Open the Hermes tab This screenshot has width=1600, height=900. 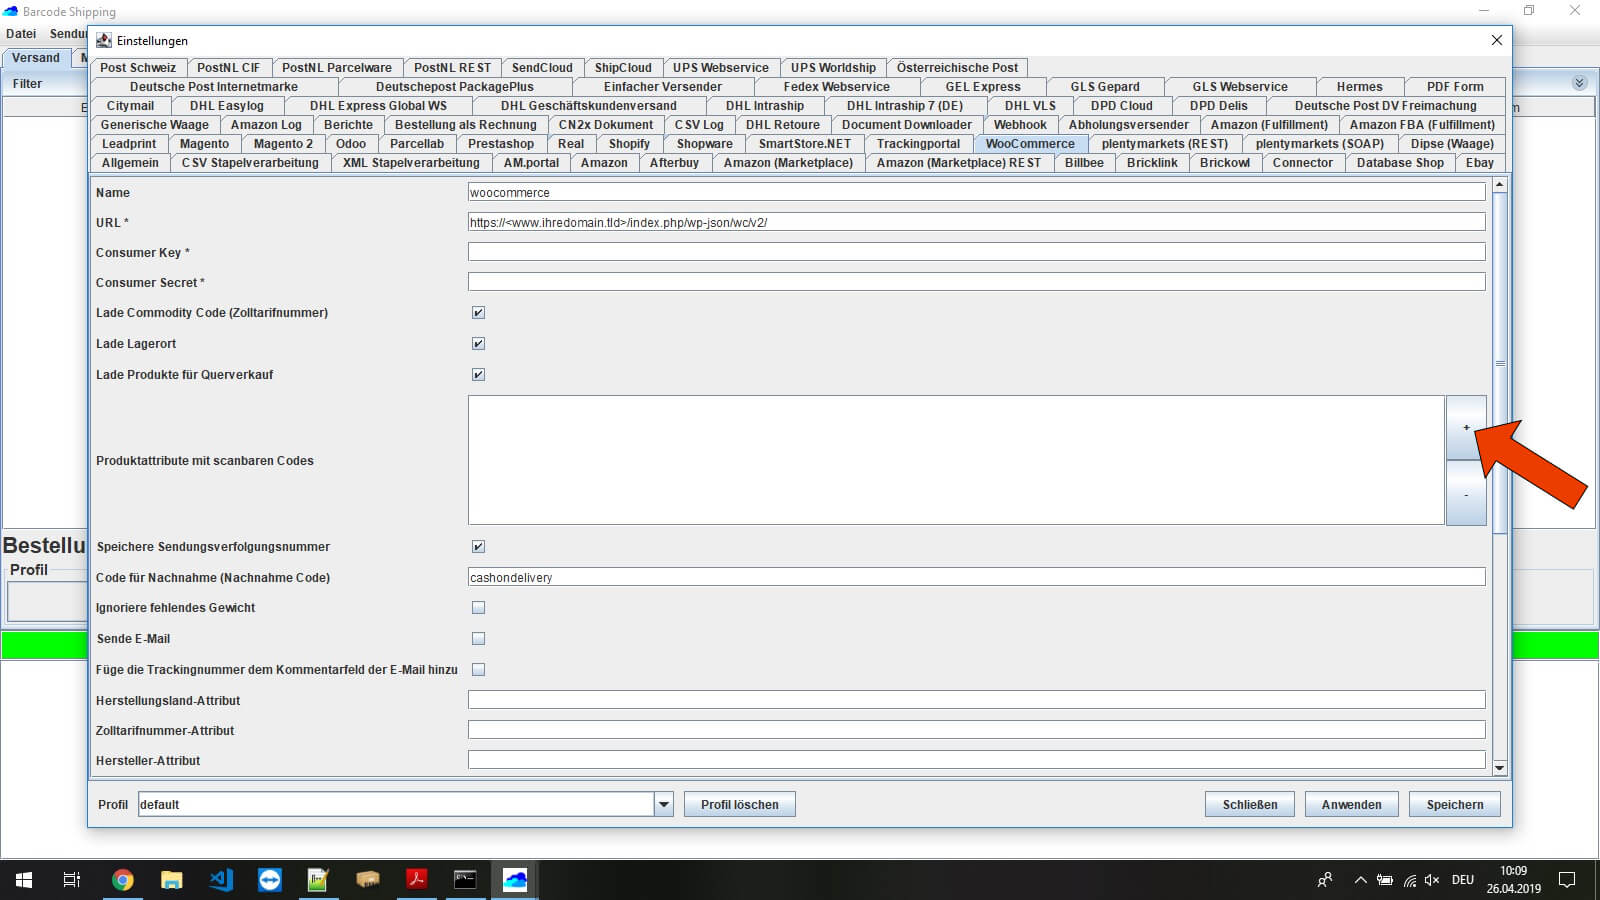click(1359, 87)
